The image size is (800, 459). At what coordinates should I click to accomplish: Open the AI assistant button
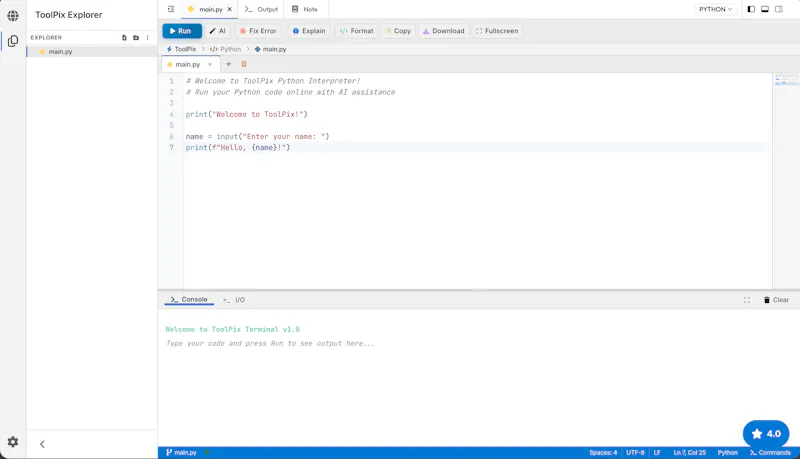[x=218, y=31]
